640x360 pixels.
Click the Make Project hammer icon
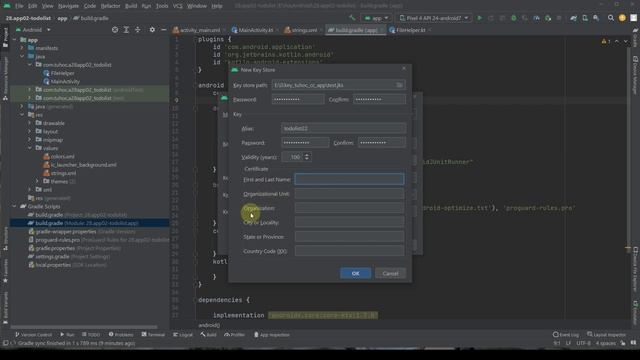tap(352, 18)
